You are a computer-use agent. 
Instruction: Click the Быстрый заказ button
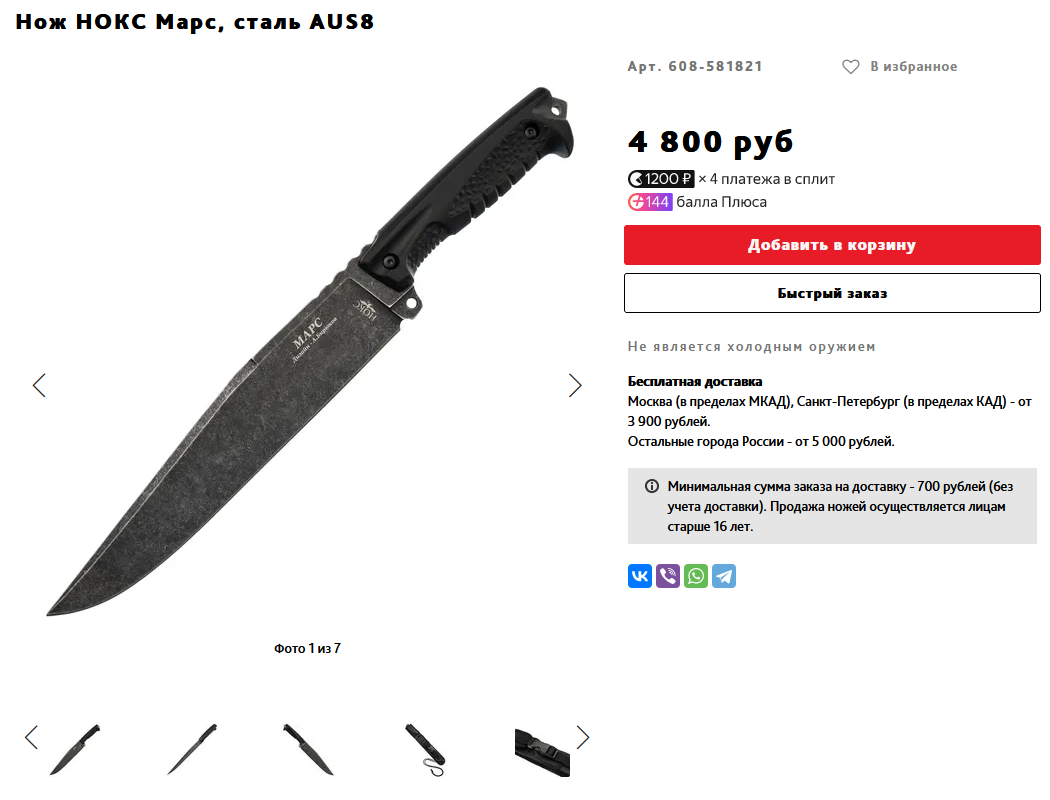(832, 293)
